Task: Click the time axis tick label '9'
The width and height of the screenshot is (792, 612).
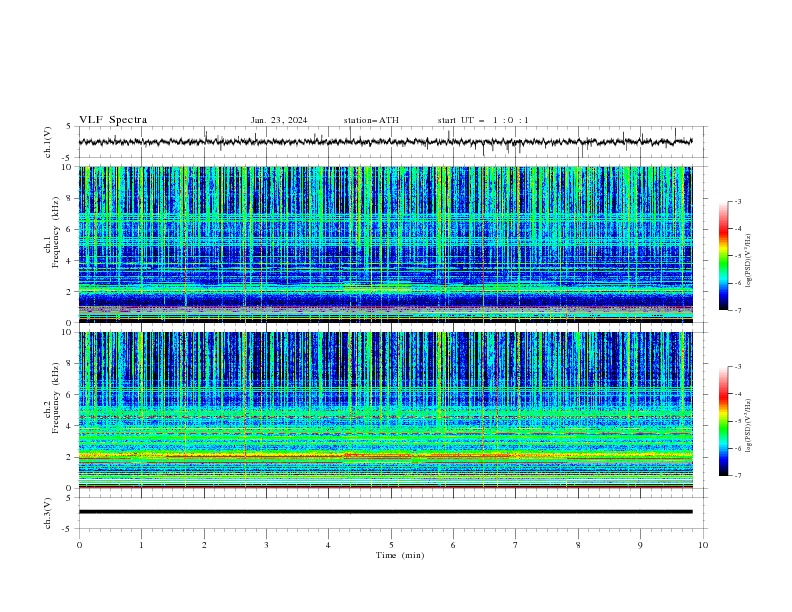Action: pyautogui.click(x=640, y=545)
